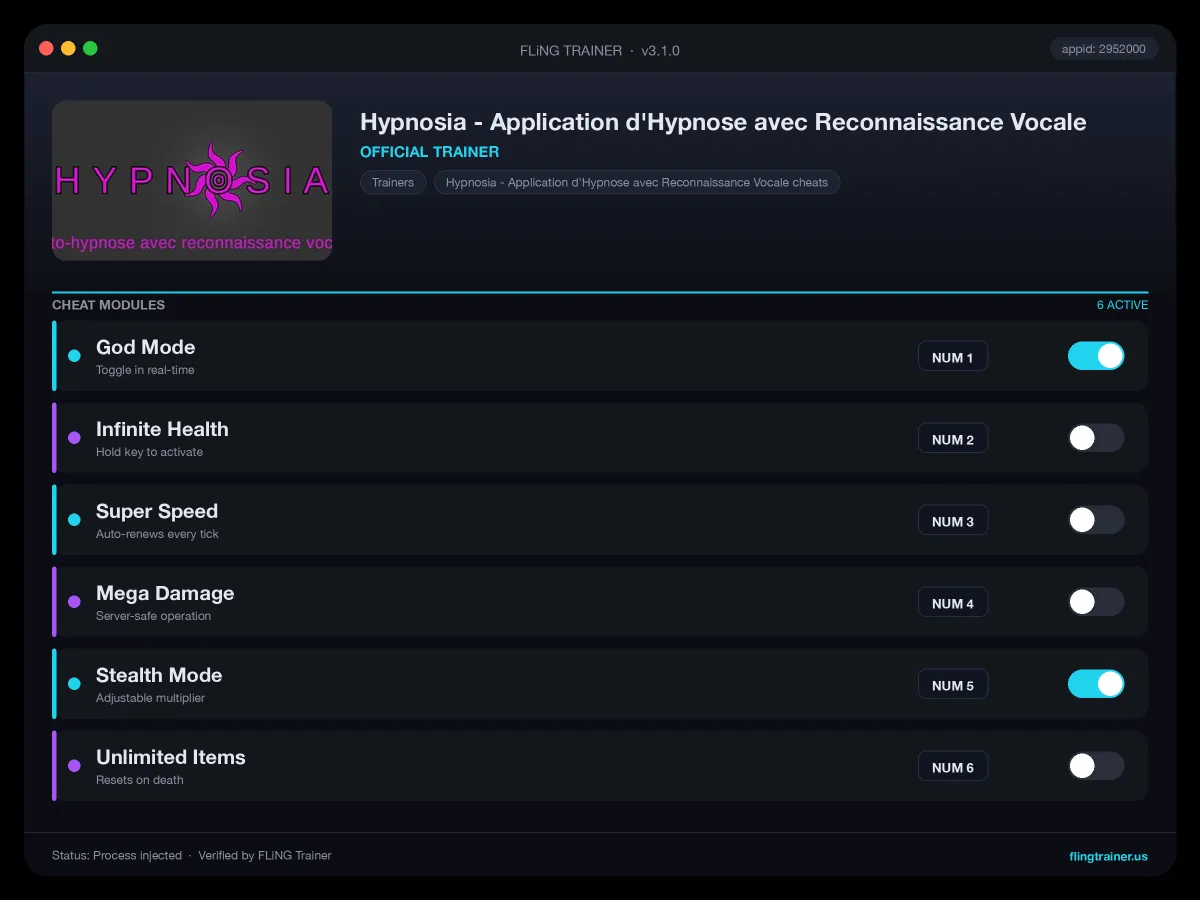
Task: Click the purple dot beside Mega Damage
Action: click(74, 602)
